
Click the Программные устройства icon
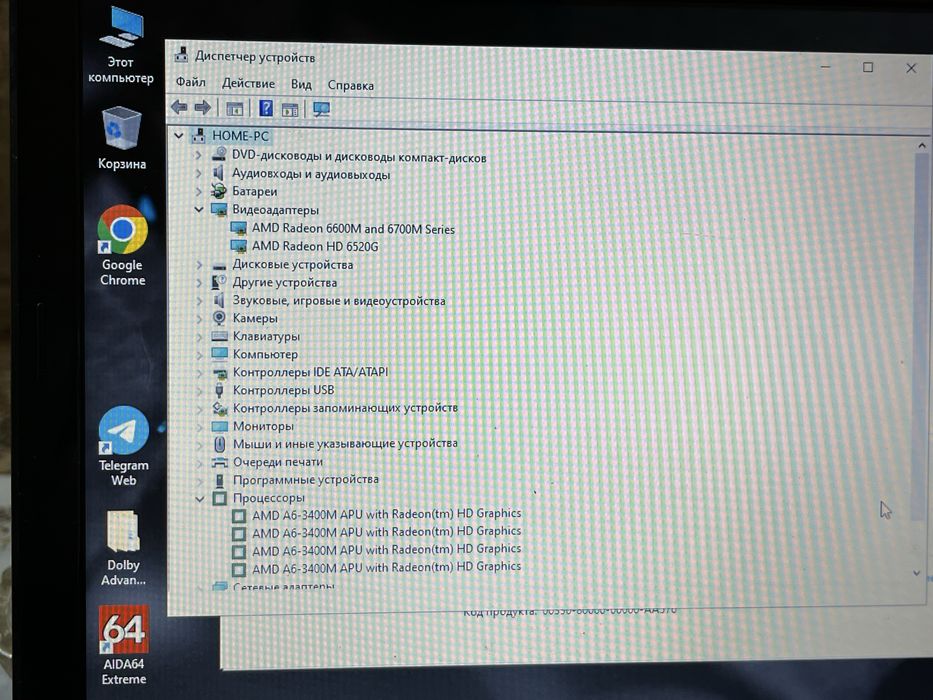tap(220, 480)
